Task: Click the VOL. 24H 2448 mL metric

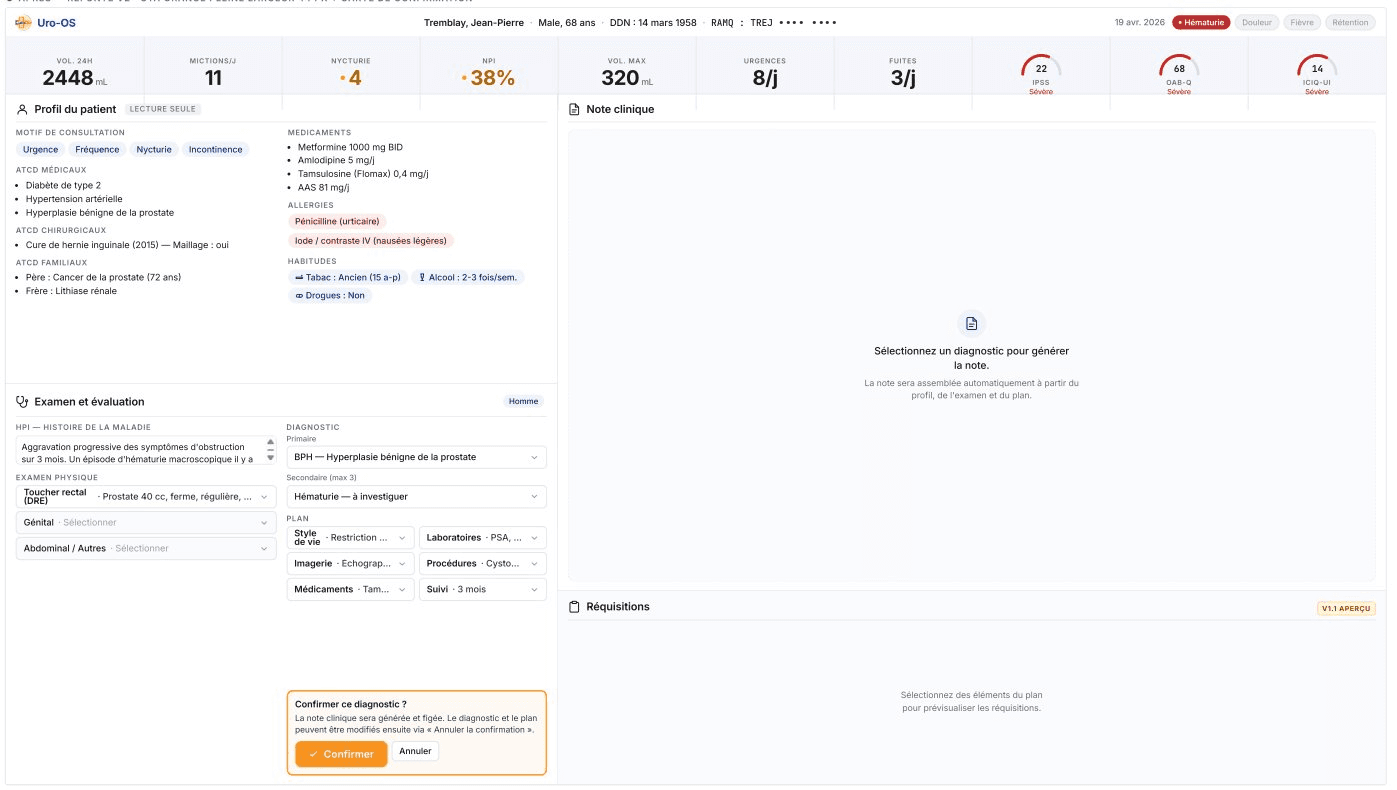Action: point(75,73)
